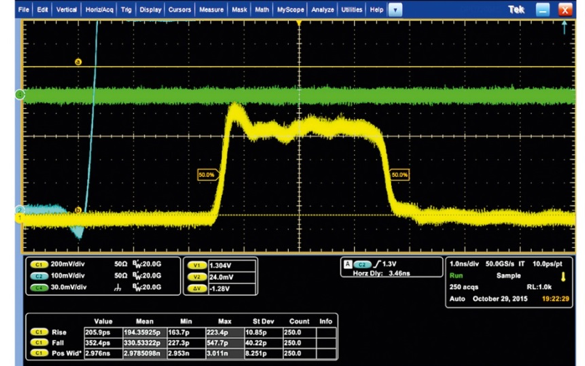Screen dimensions: 585x366
Task: Click the channel 4 green ground marker
Action: (19, 94)
